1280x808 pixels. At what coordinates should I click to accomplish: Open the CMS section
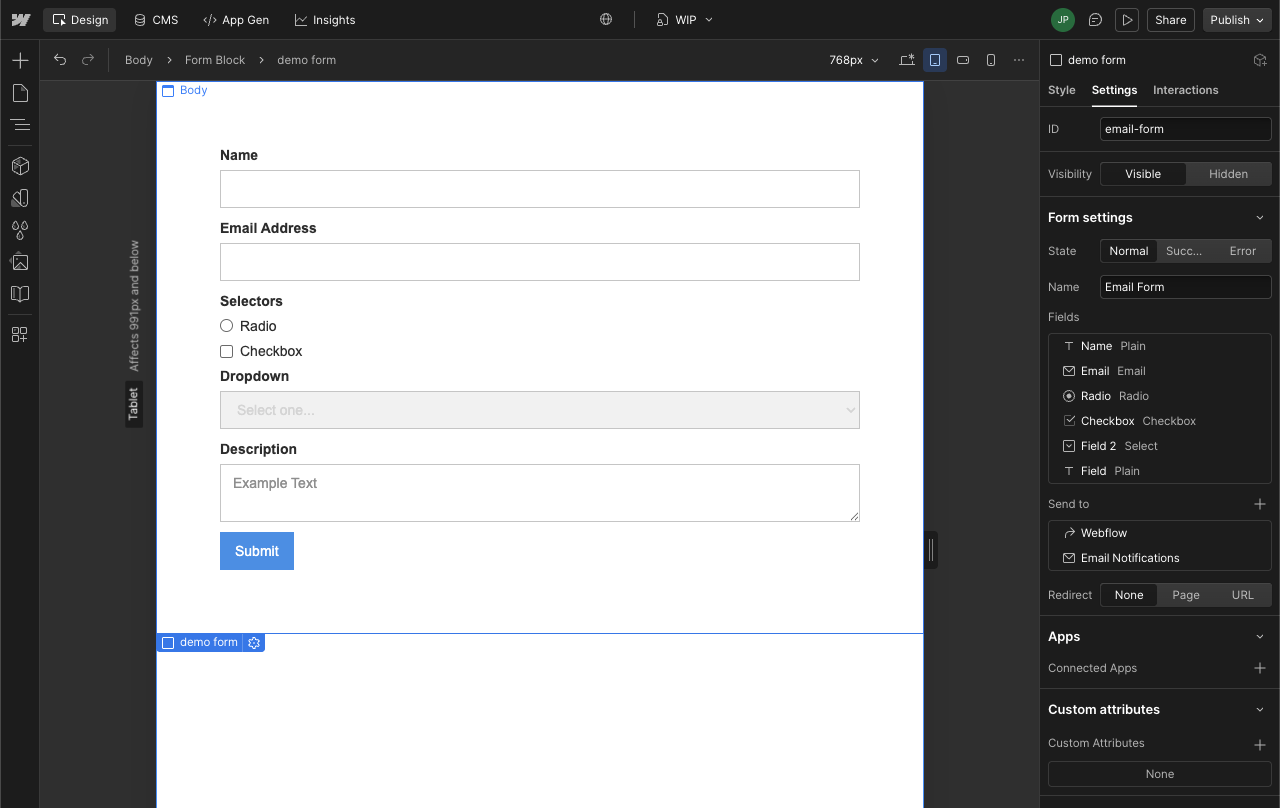click(x=155, y=19)
